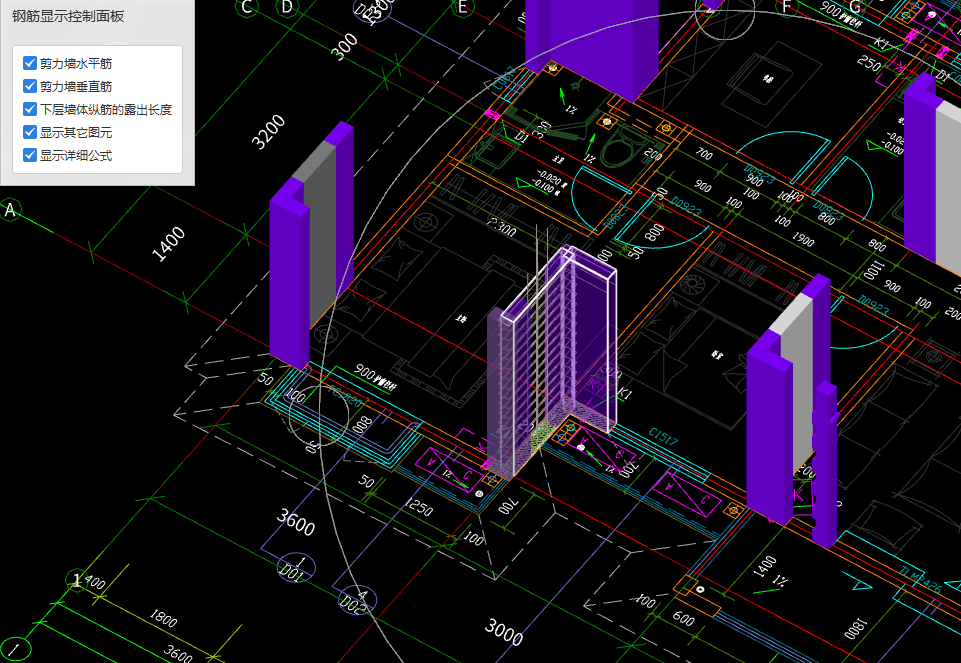The width and height of the screenshot is (961, 663).
Task: Click the D01 circular marker
Action: 296,567
